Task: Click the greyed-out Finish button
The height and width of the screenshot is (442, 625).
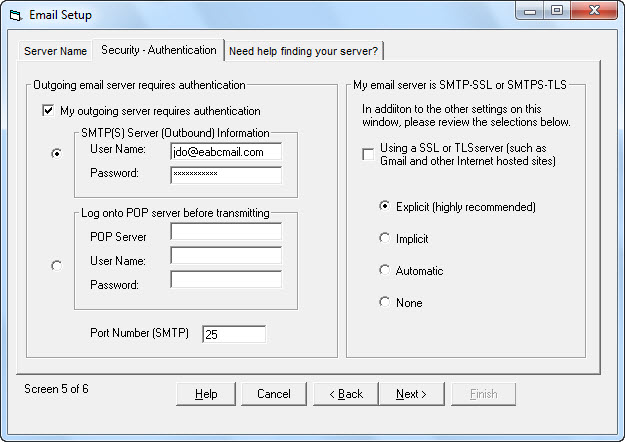Action: [483, 394]
